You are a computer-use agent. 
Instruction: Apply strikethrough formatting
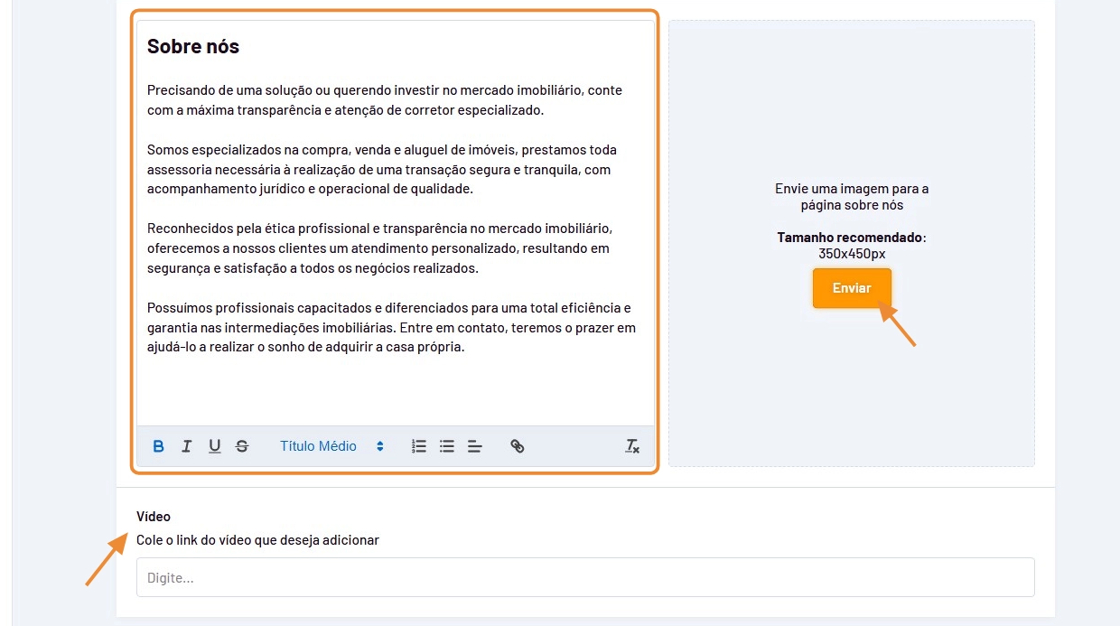pyautogui.click(x=242, y=446)
